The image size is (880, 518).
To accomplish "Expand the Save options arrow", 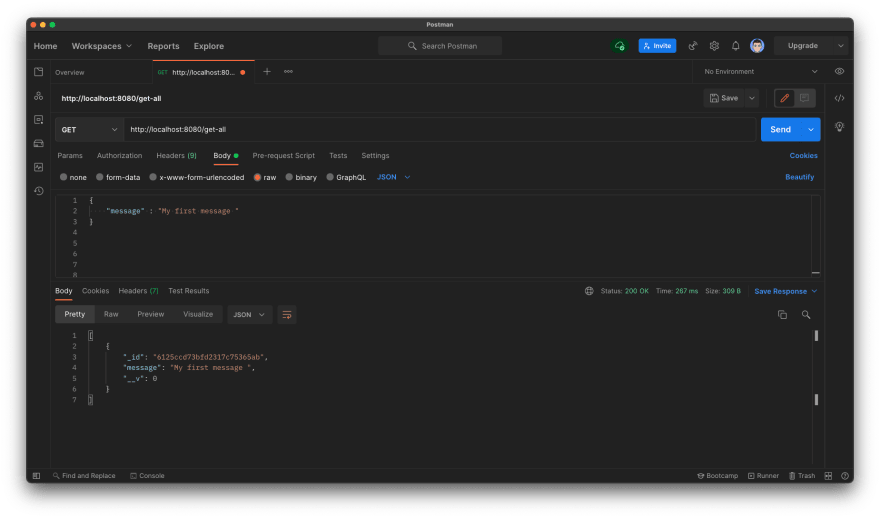I will (x=752, y=98).
